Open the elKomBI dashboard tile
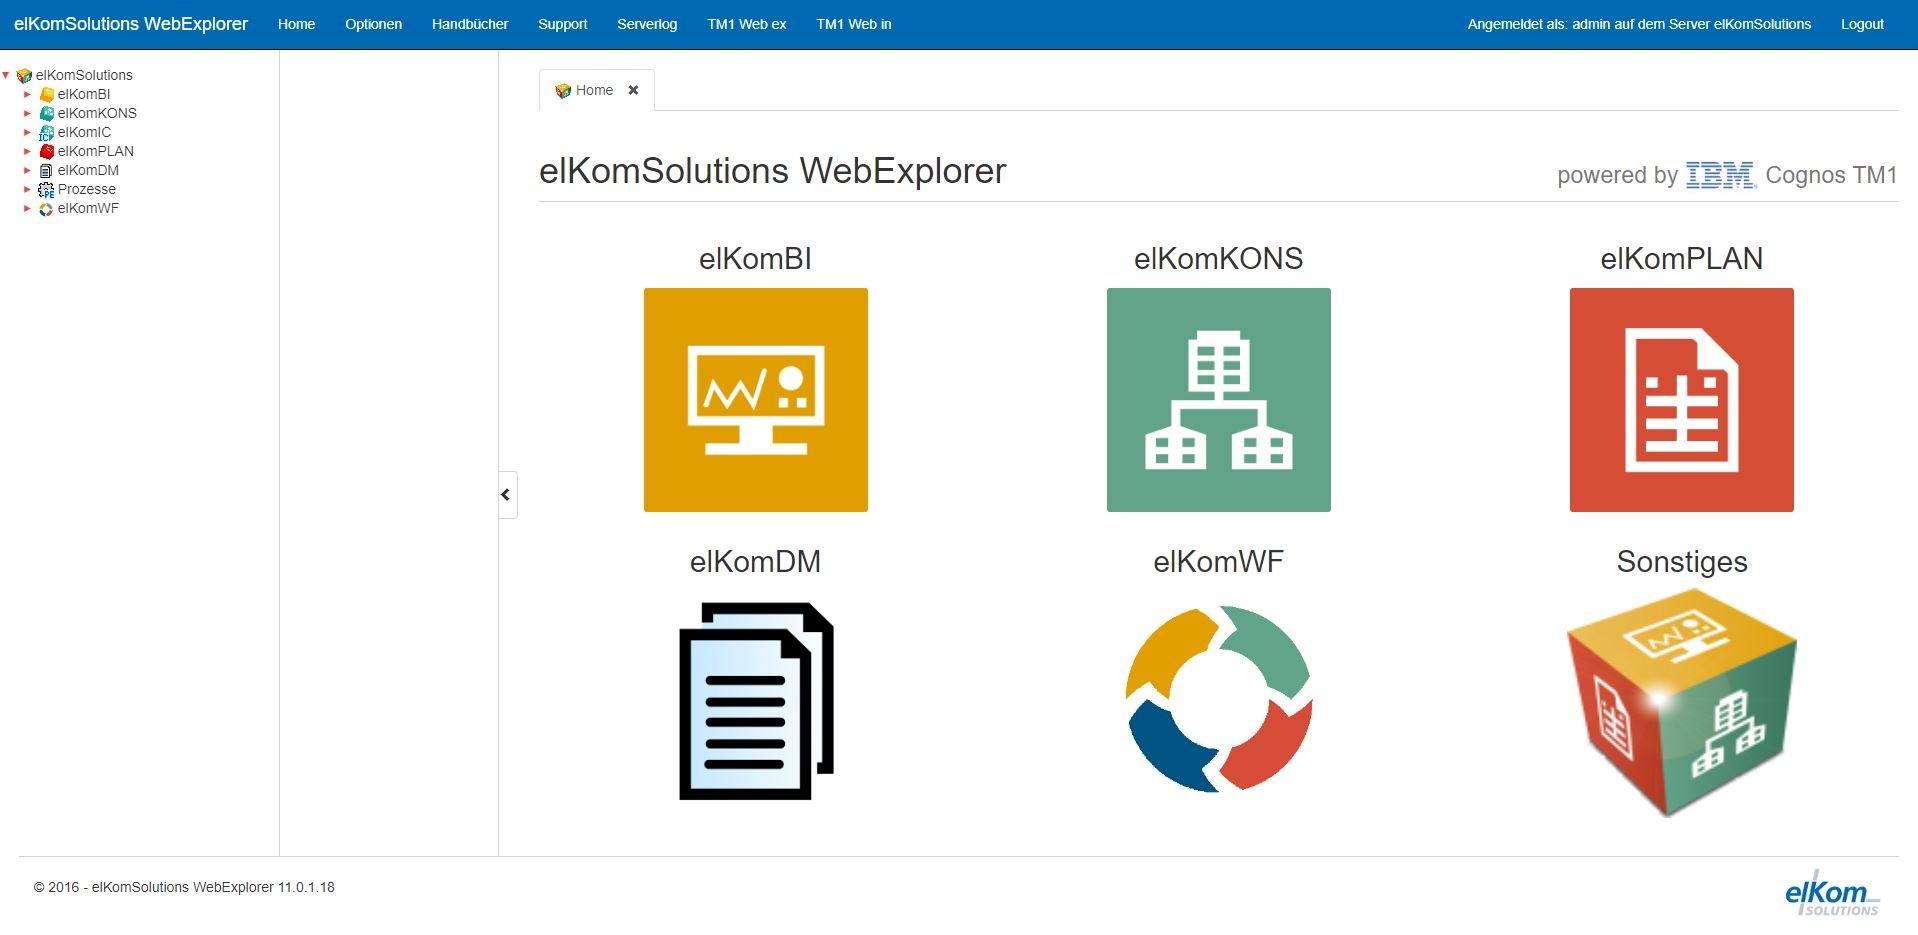The image size is (1918, 935). point(755,399)
